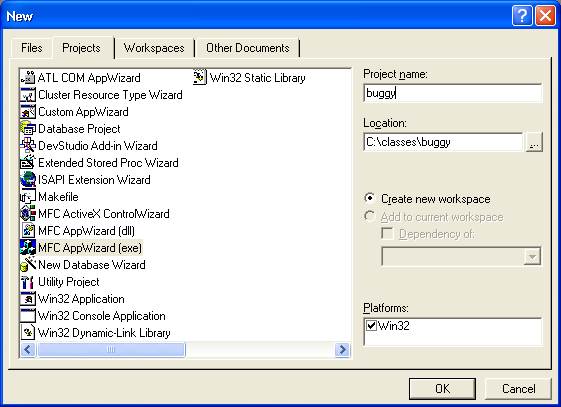Select the "Makefile" label
Viewport: 561px width, 407px height.
58,197
